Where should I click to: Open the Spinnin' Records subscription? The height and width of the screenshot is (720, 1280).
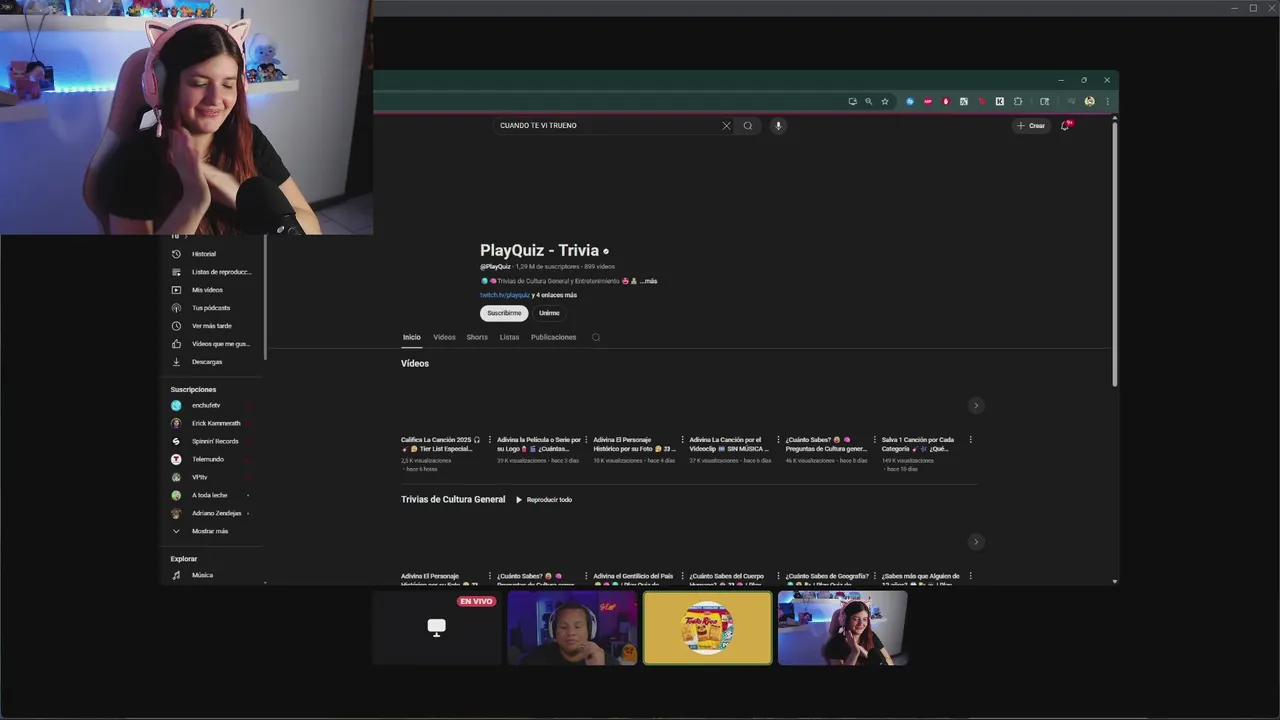(x=212, y=441)
